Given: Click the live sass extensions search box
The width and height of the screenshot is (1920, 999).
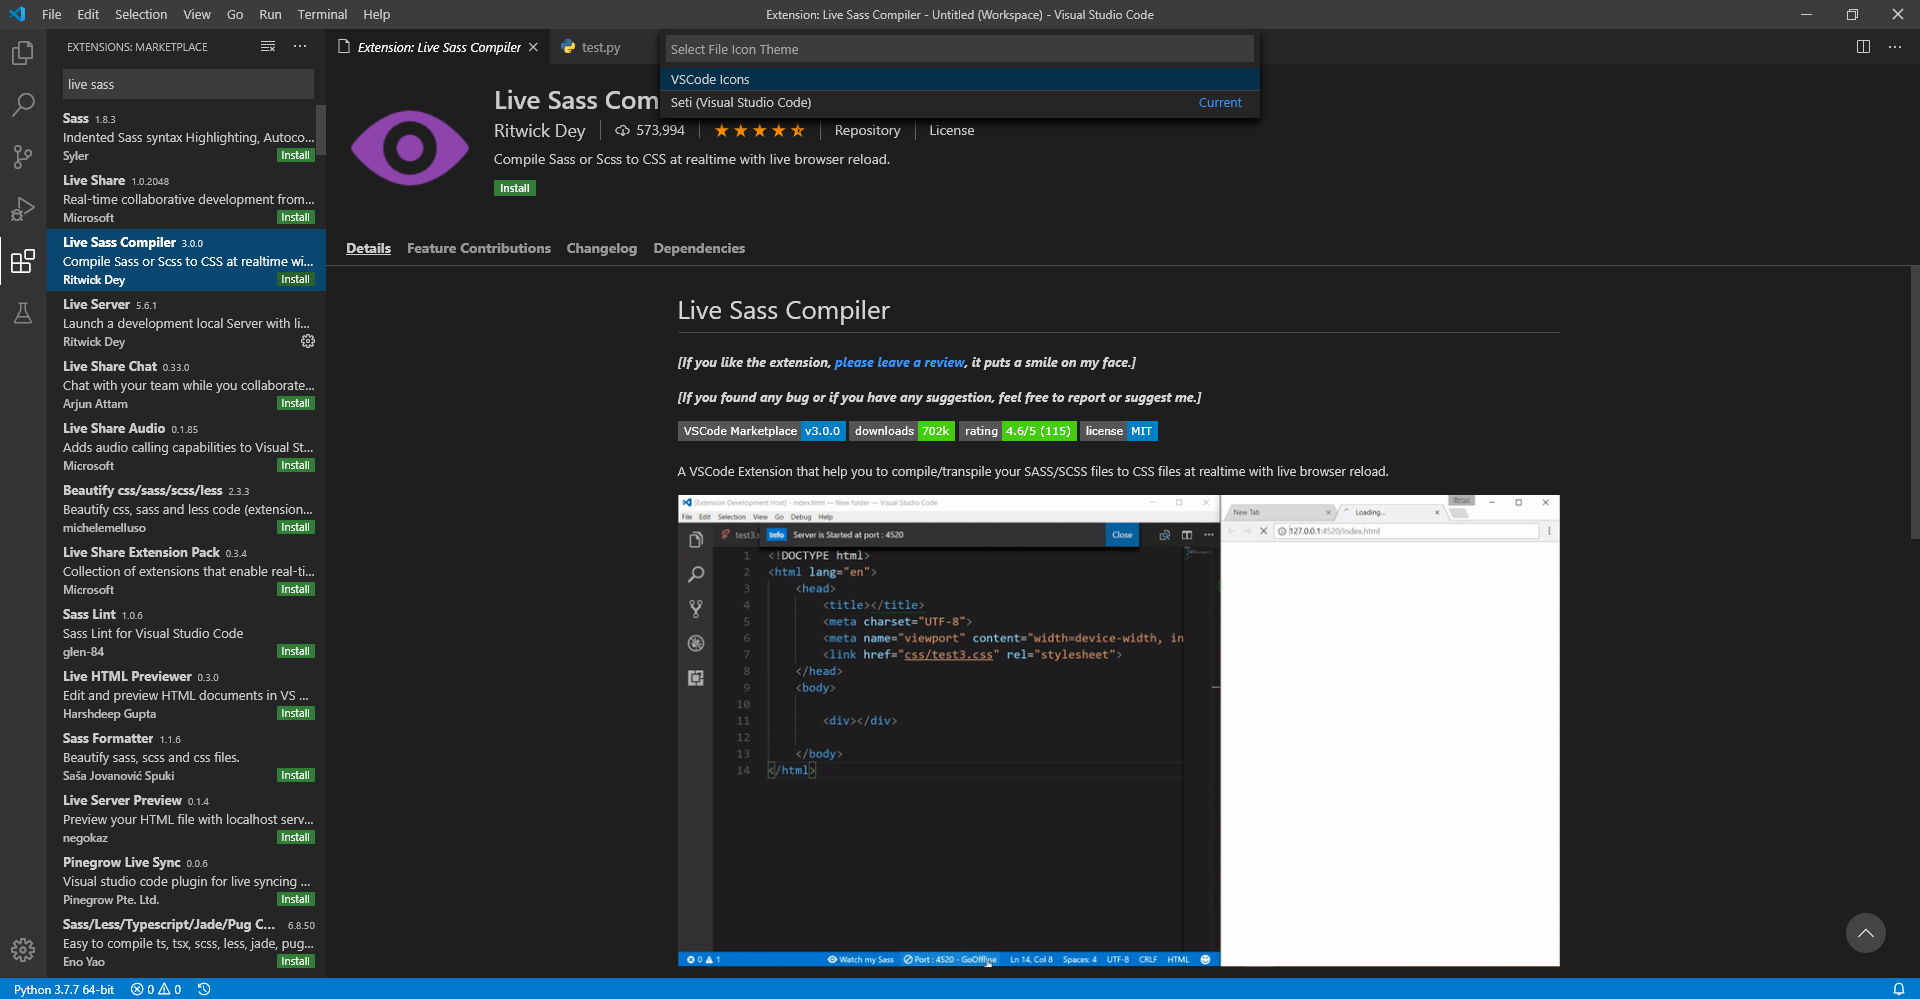Looking at the screenshot, I should coord(188,84).
